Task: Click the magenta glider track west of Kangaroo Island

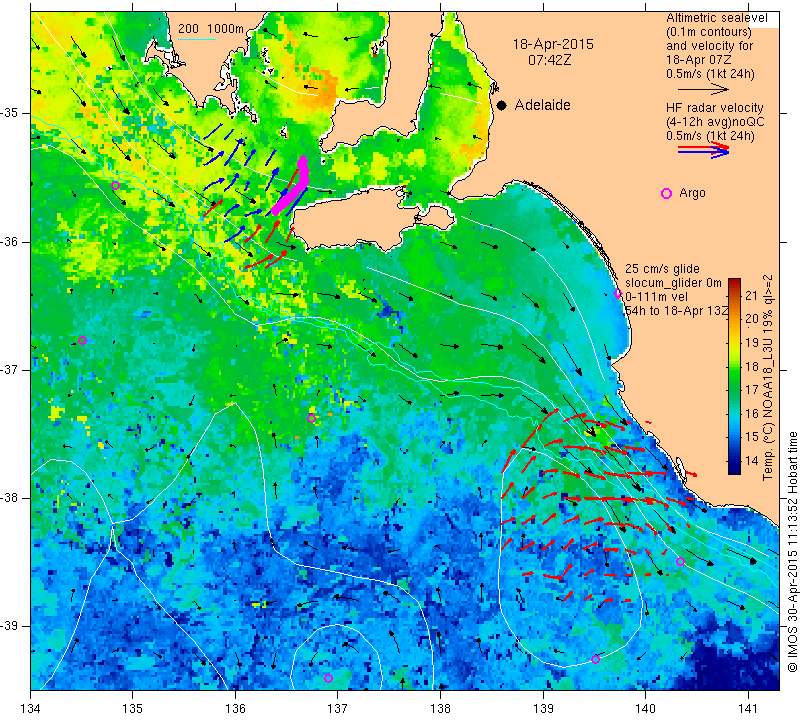Action: 291,187
